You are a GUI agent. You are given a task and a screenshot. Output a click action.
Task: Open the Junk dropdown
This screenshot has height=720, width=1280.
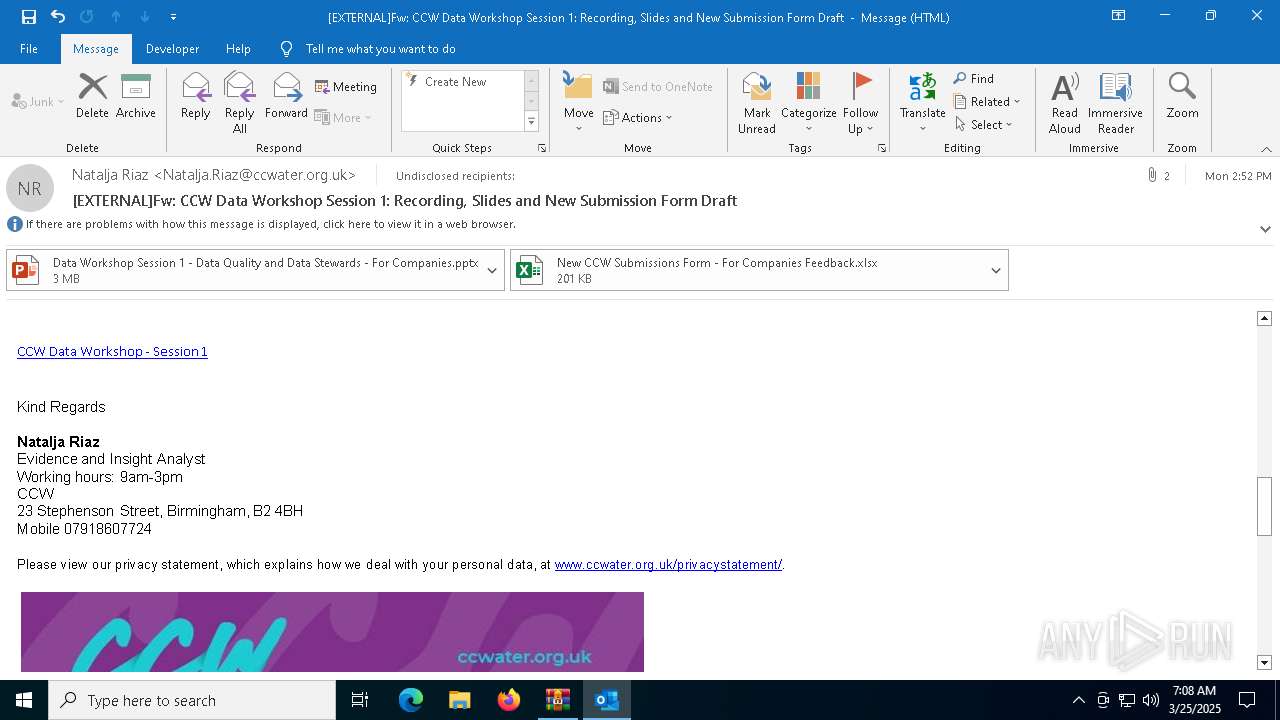pos(38,101)
